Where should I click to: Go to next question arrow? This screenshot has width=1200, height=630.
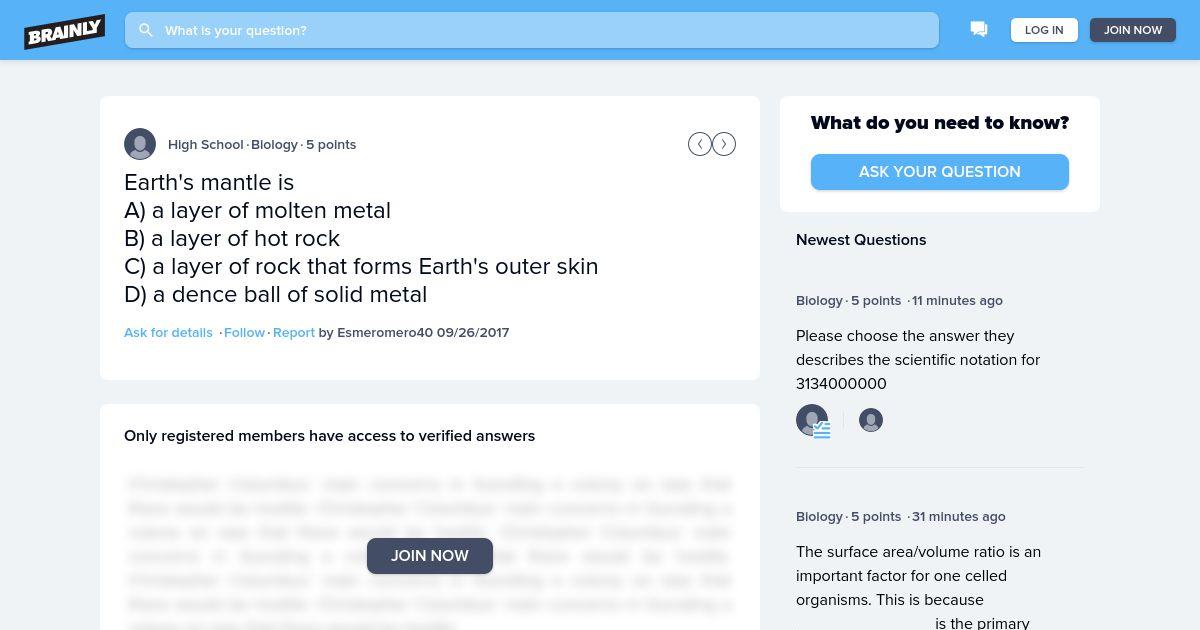pyautogui.click(x=724, y=144)
